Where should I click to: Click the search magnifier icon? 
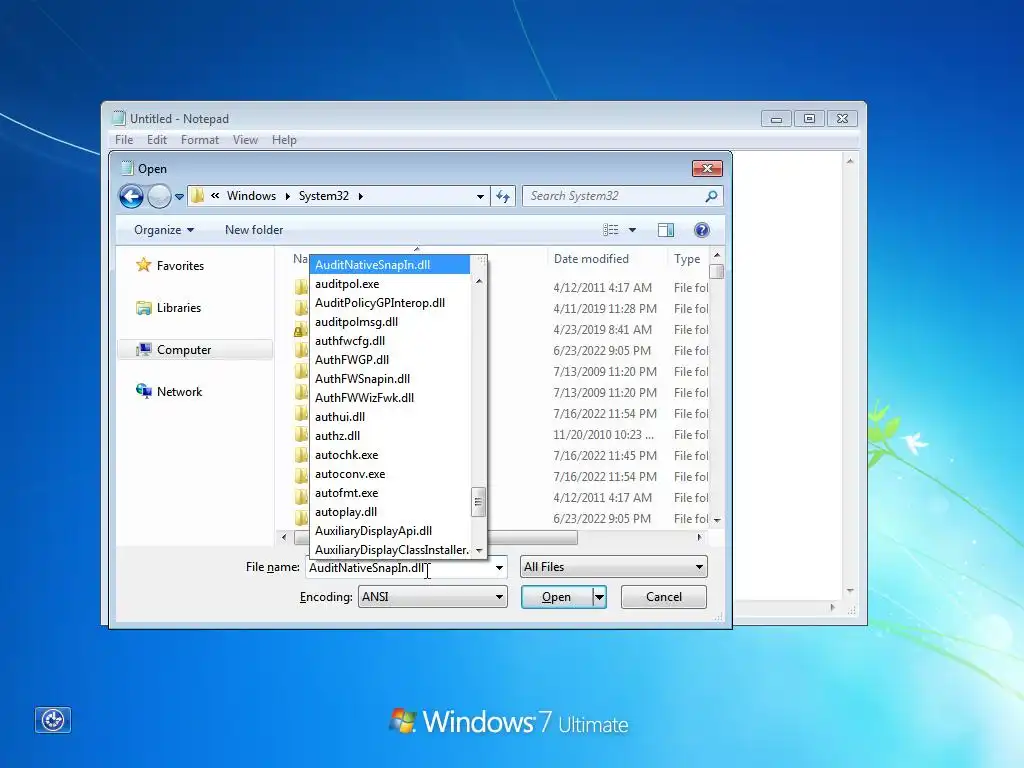coord(711,196)
